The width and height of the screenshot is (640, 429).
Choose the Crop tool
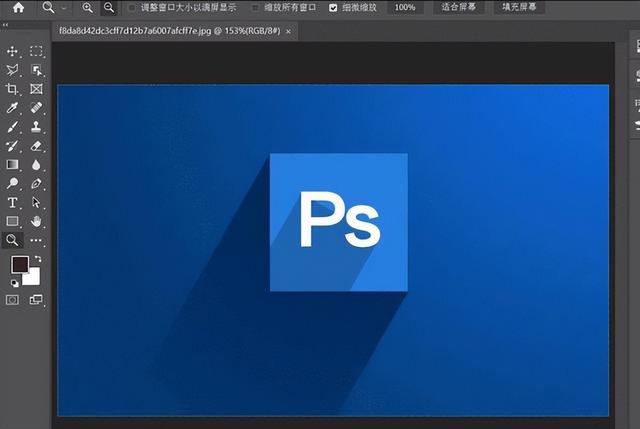[x=12, y=89]
